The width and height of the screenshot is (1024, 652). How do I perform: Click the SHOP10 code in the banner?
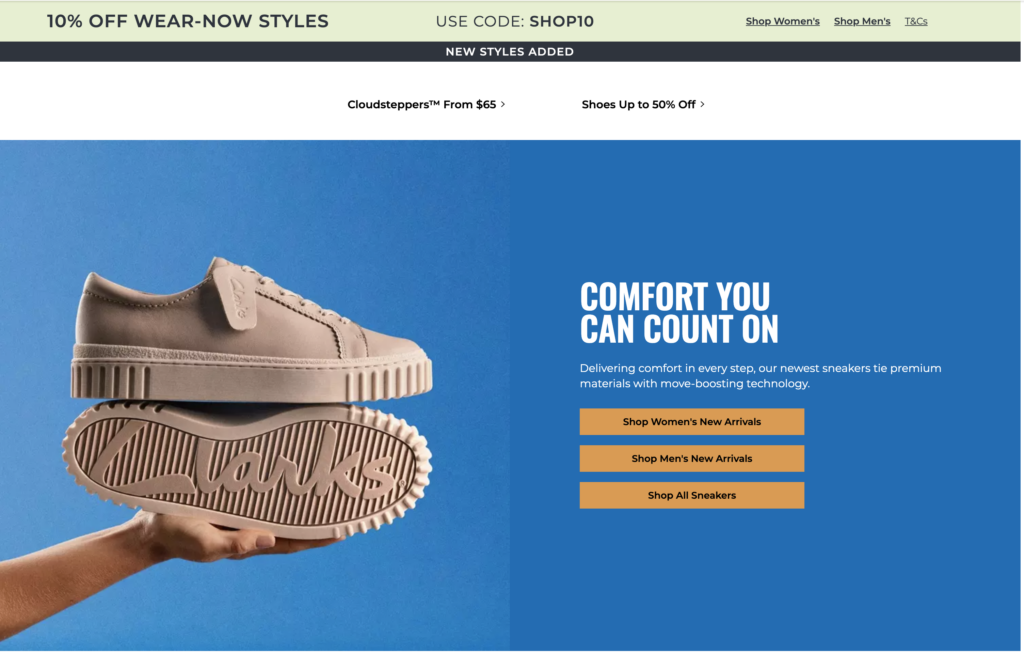562,22
